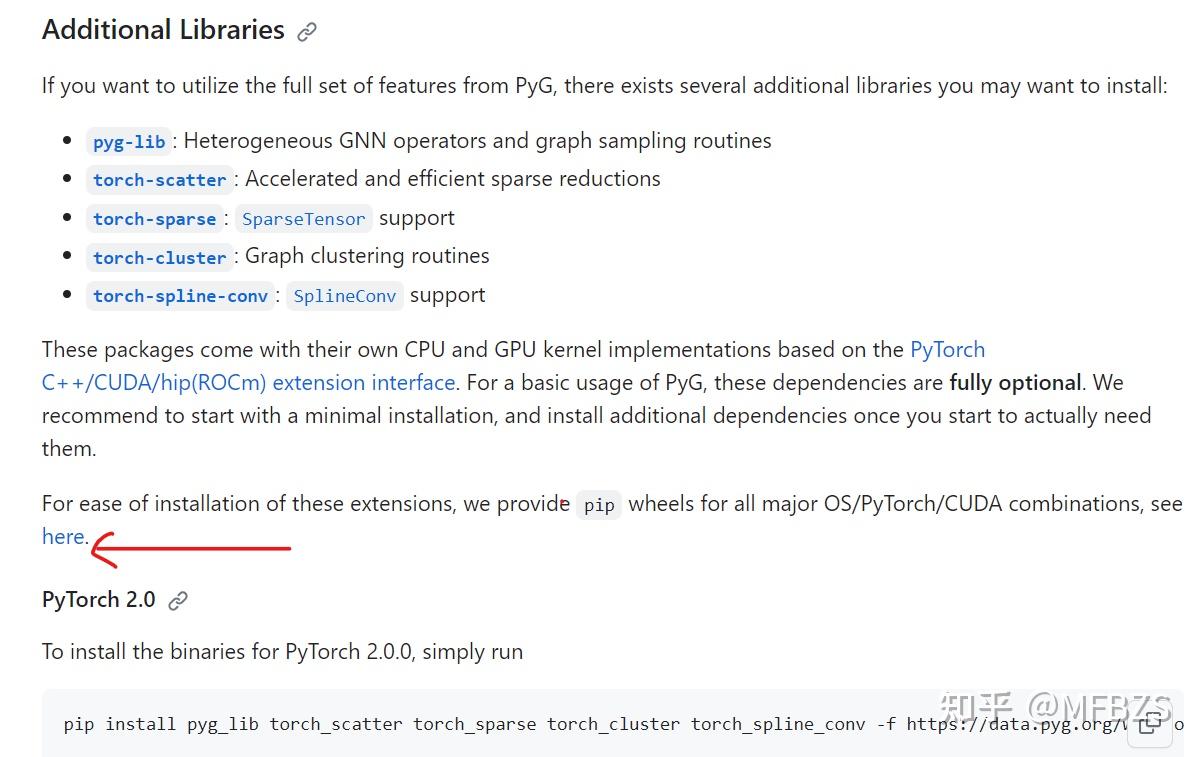Click the inline "pip" code label
The image size is (1202, 757).
(x=599, y=505)
